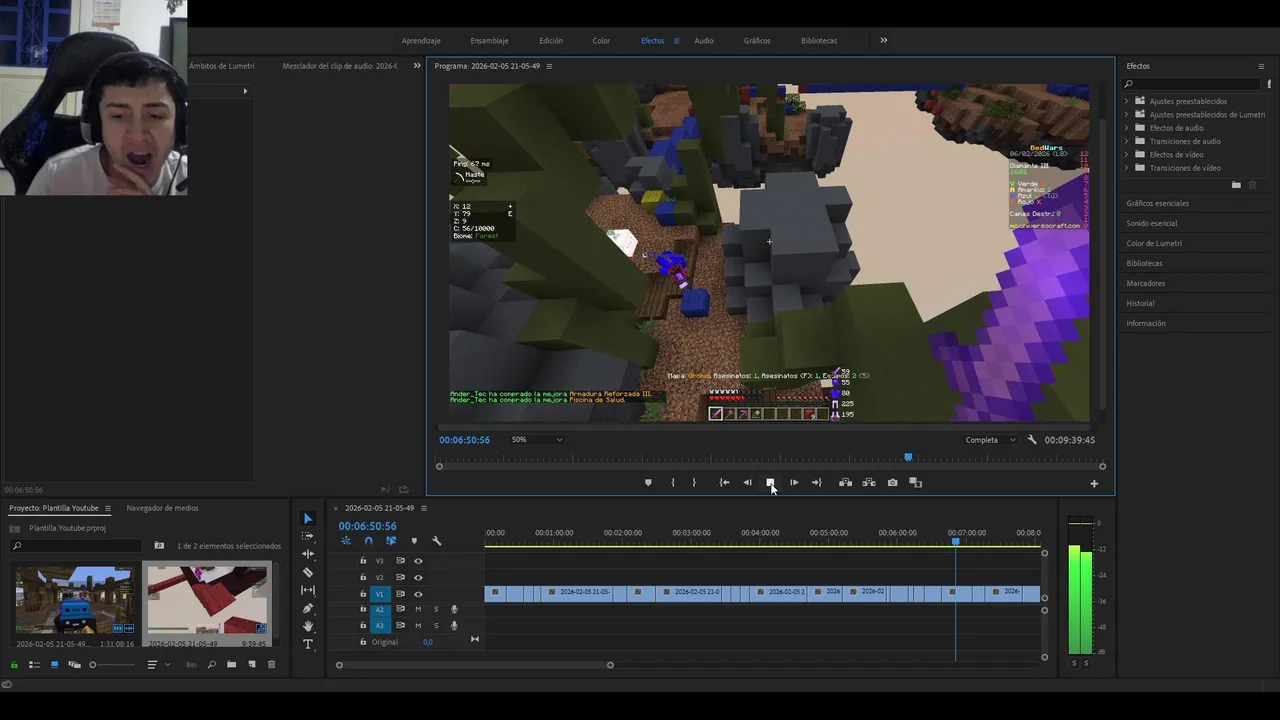Toggle project writable lock icon
The width and height of the screenshot is (1280, 720).
pyautogui.click(x=14, y=665)
